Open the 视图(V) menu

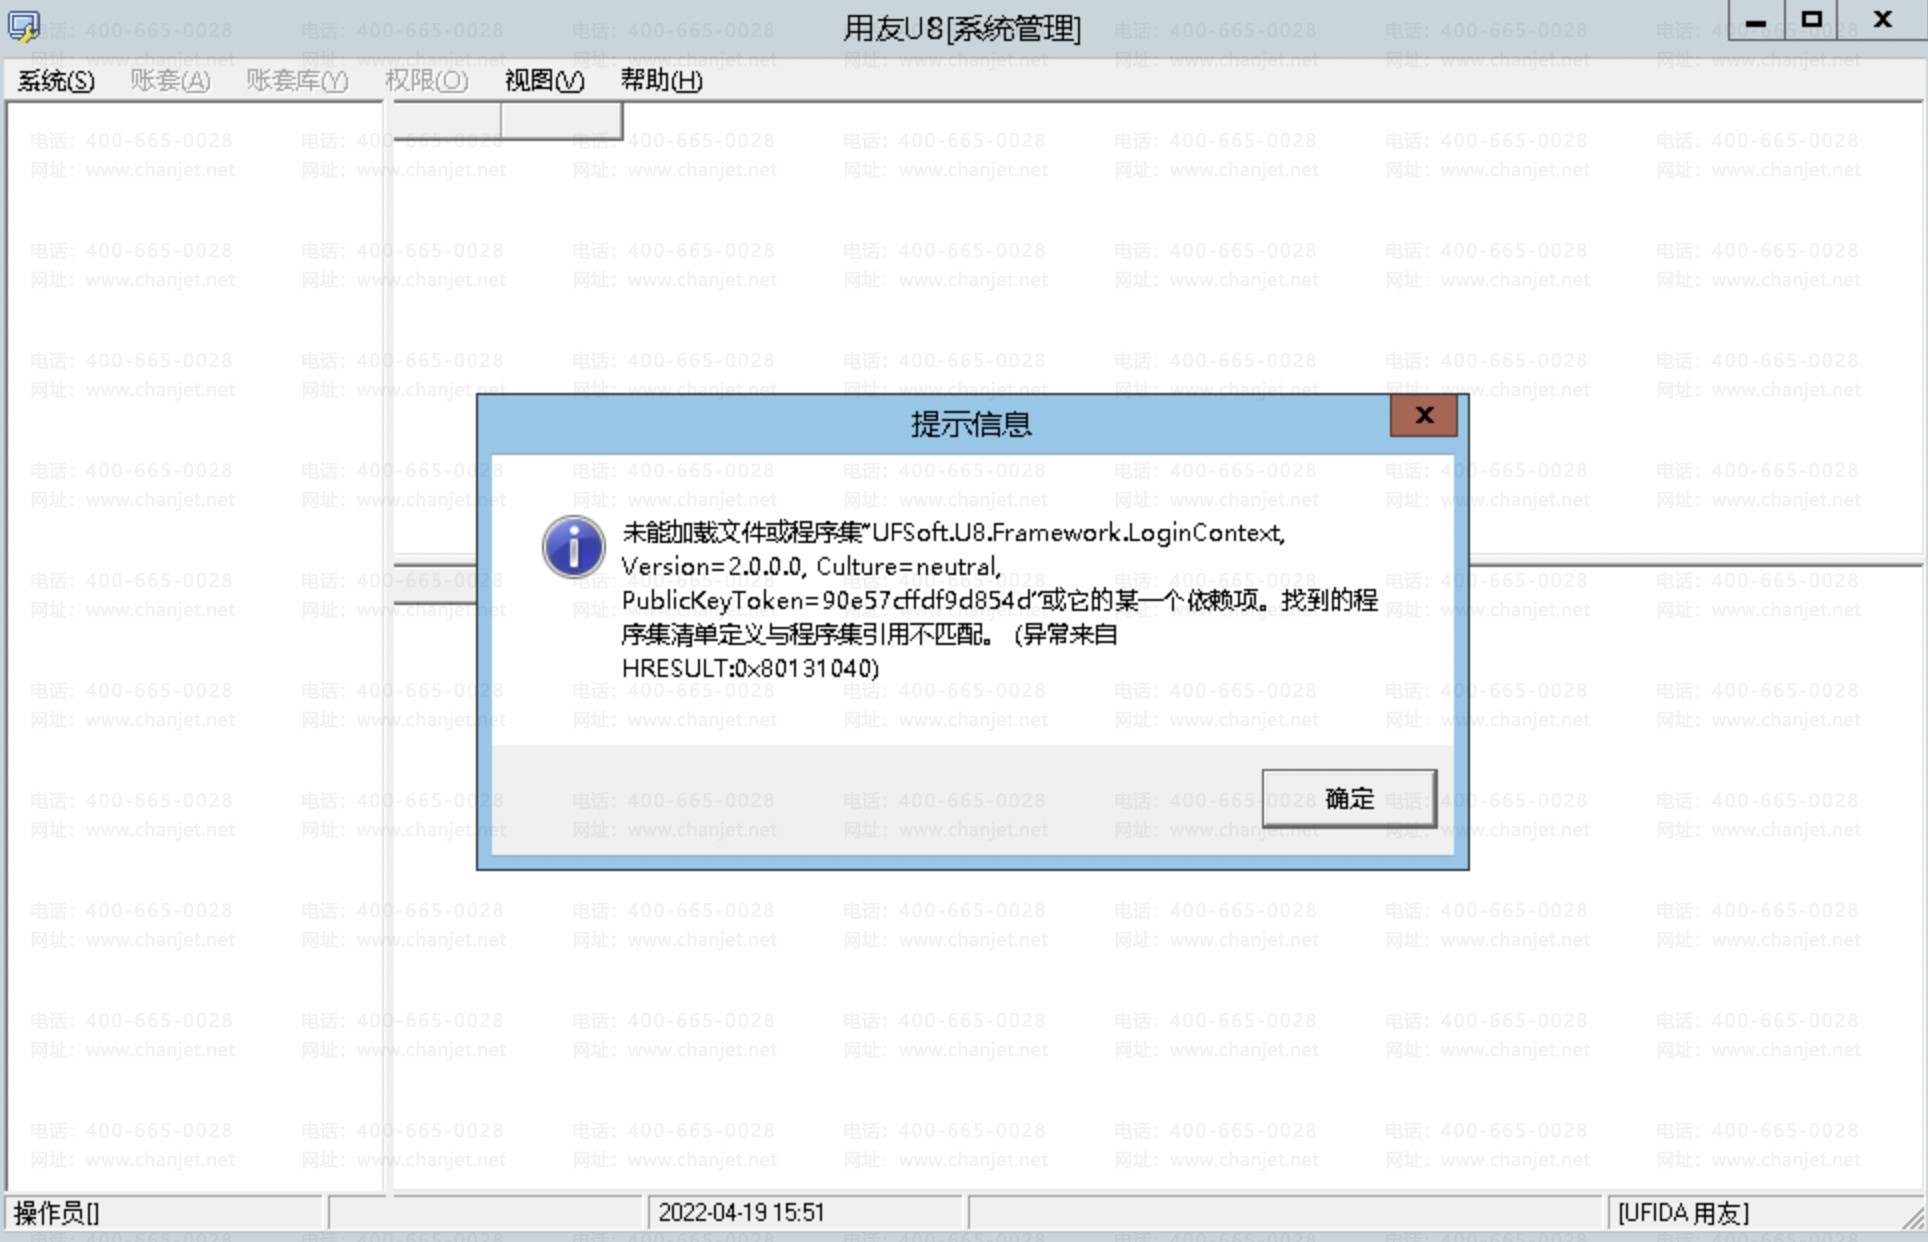(x=544, y=80)
